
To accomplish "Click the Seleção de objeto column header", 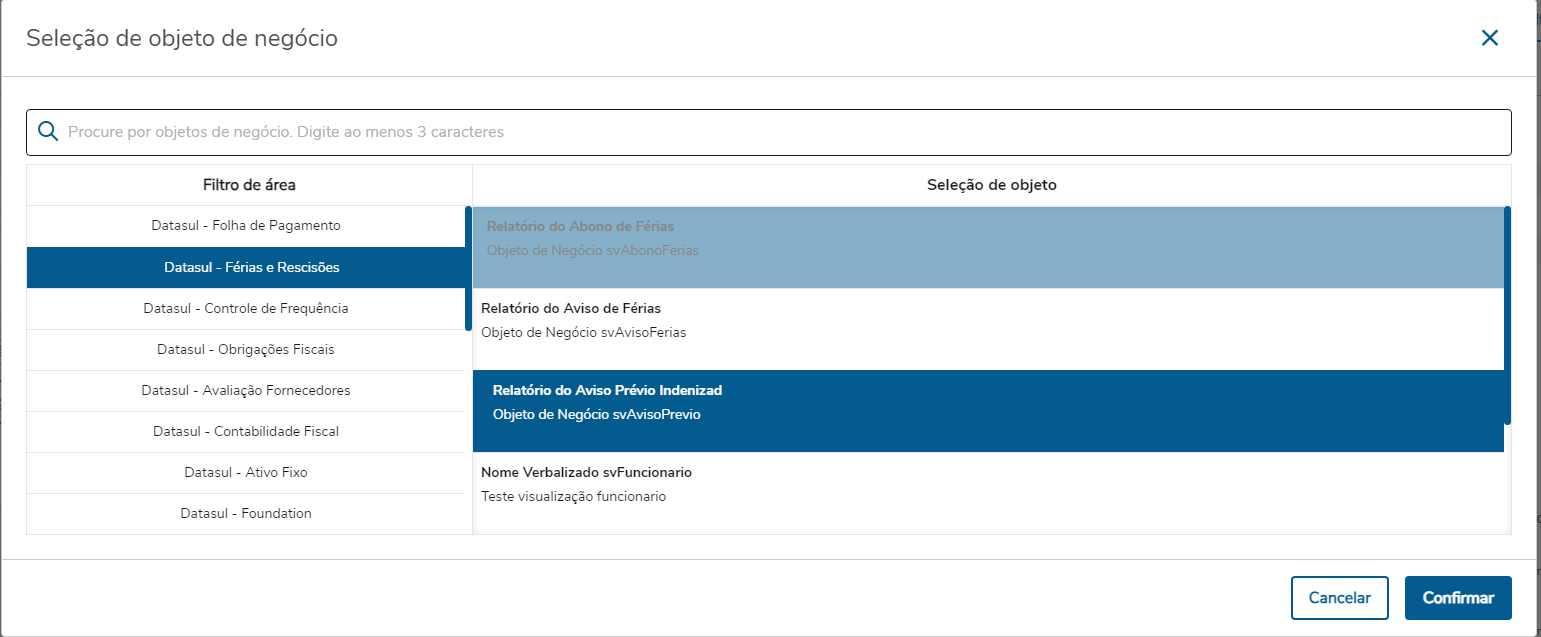I will click(x=991, y=185).
